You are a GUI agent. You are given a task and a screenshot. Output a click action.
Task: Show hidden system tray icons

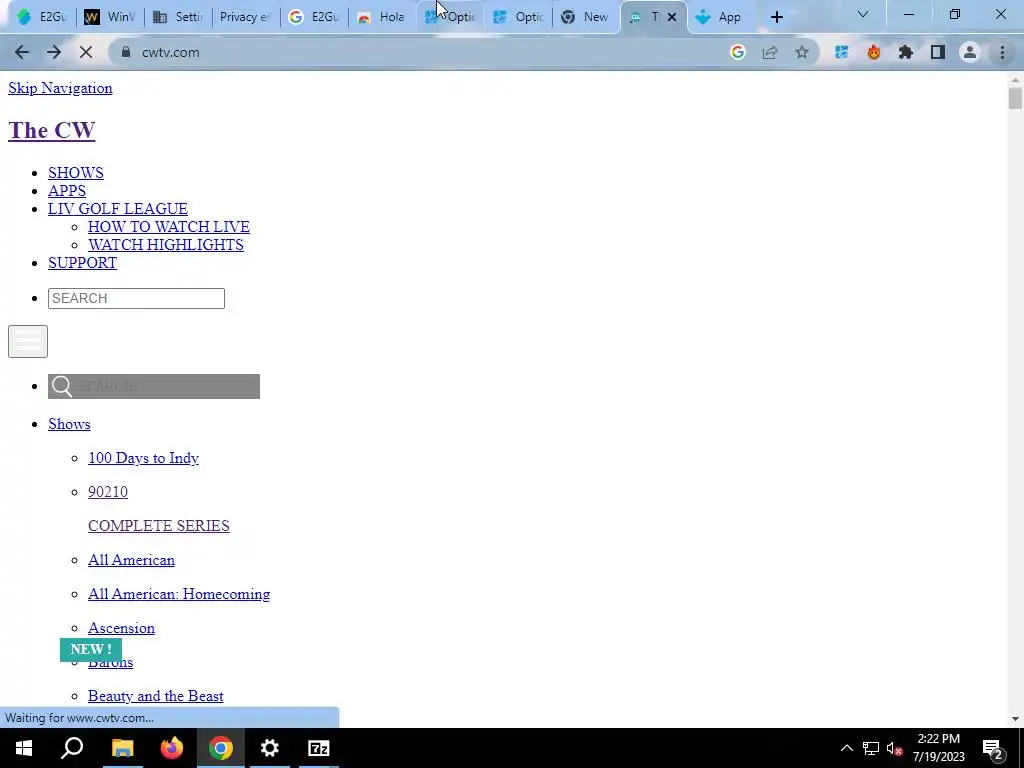click(846, 748)
